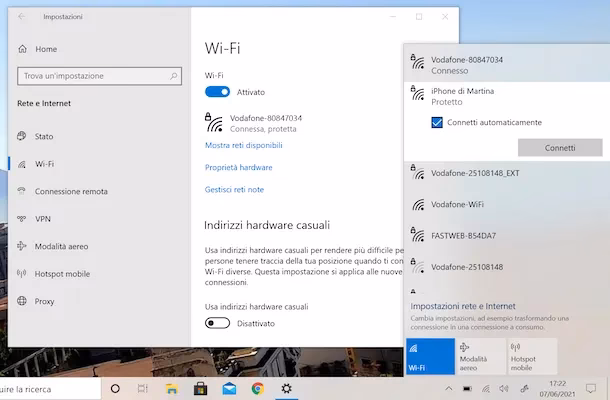The image size is (610, 400).
Task: Go to Hotspot mobile settings section
Action: [x=62, y=273]
